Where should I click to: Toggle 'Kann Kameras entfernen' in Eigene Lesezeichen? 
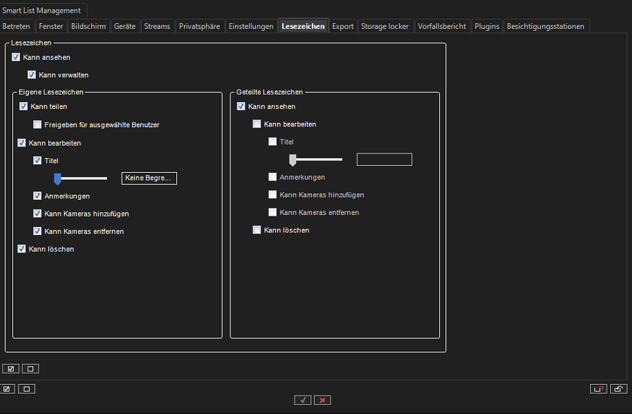pos(37,231)
